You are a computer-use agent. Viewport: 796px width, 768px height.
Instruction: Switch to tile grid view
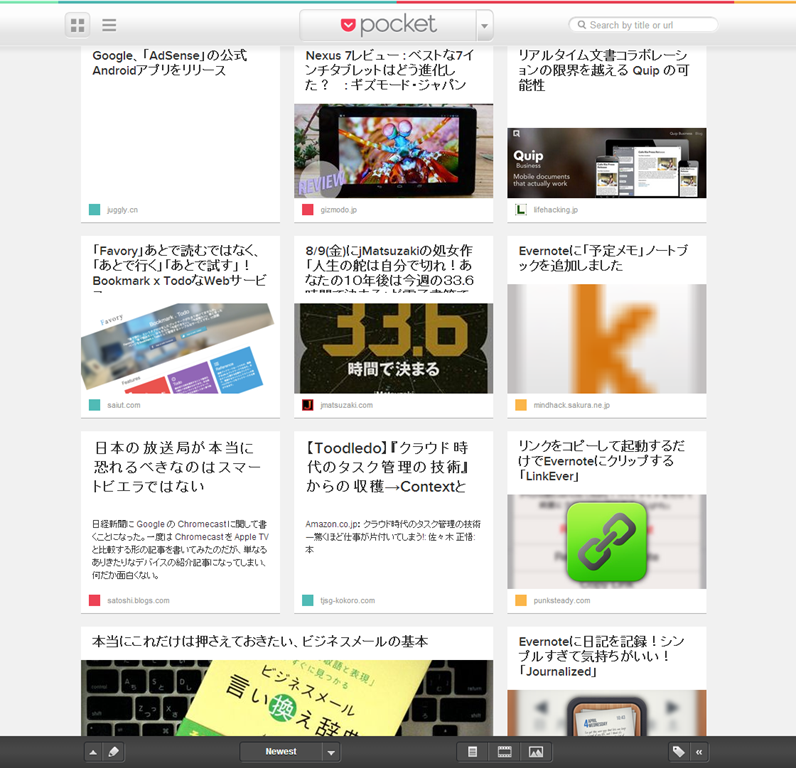(77, 25)
